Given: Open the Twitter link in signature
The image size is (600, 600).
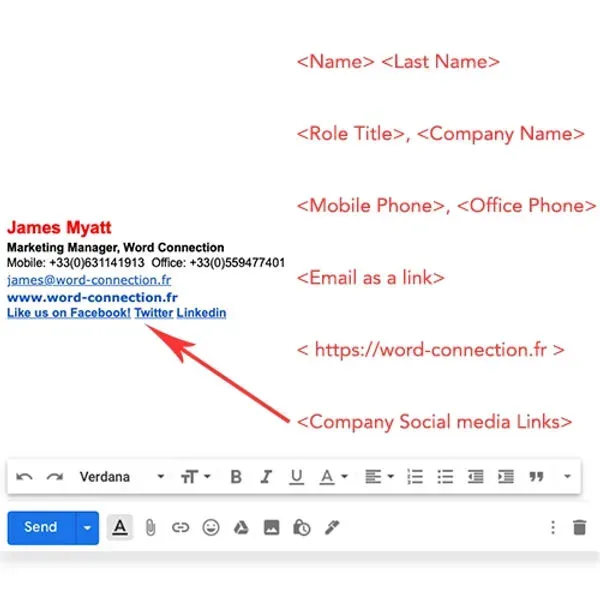Looking at the screenshot, I should coord(153,313).
